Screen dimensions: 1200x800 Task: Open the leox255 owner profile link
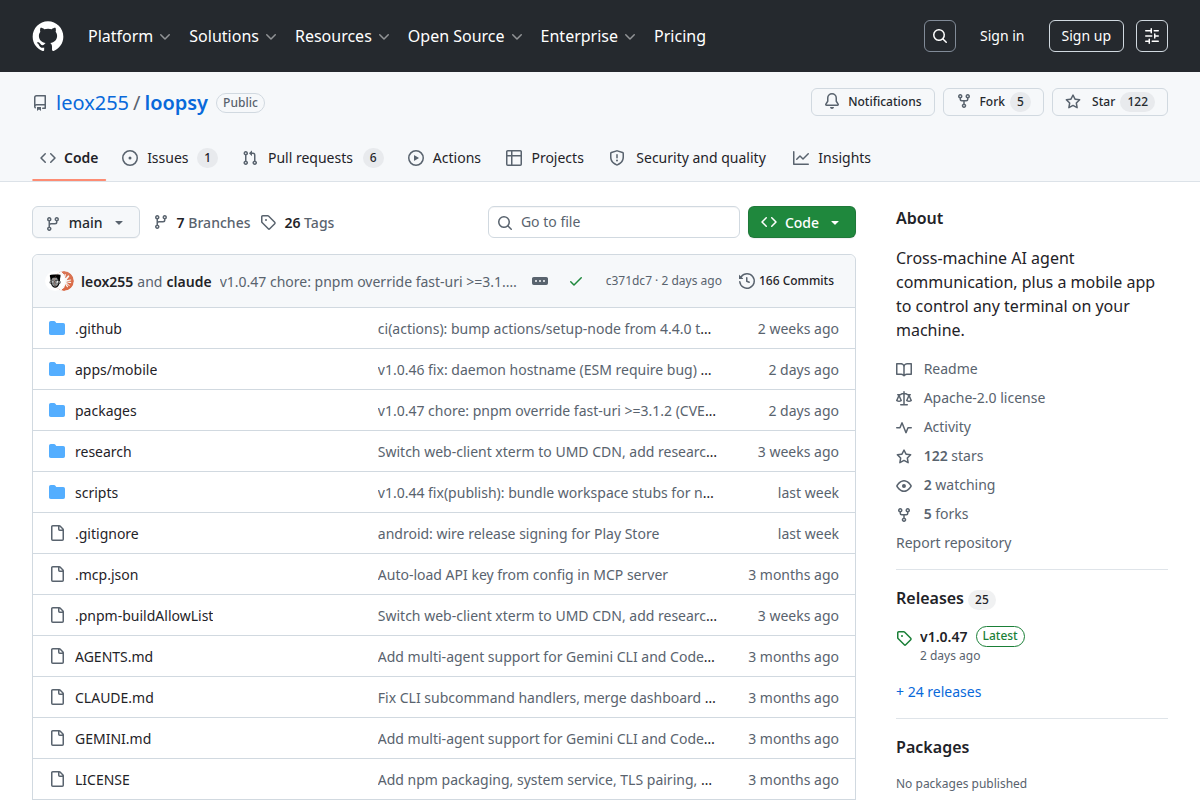92,103
